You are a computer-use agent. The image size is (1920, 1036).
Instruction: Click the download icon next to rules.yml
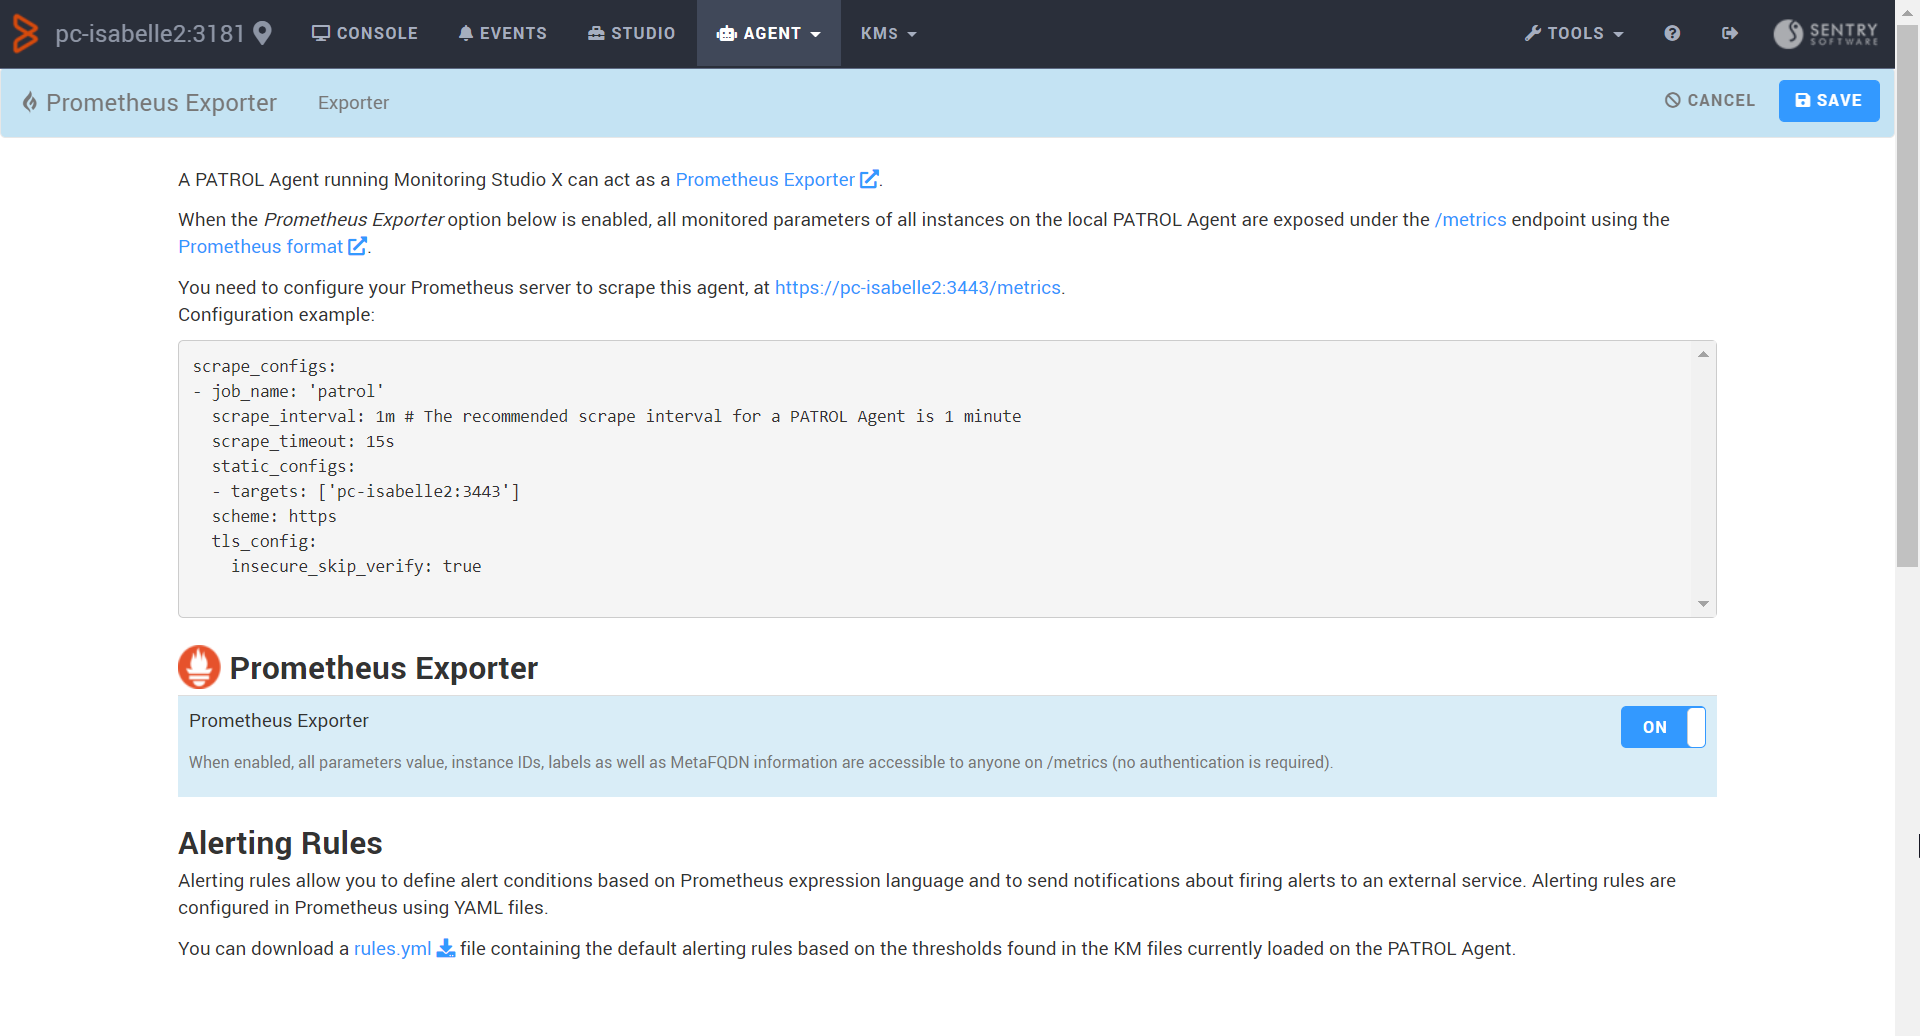tap(447, 948)
